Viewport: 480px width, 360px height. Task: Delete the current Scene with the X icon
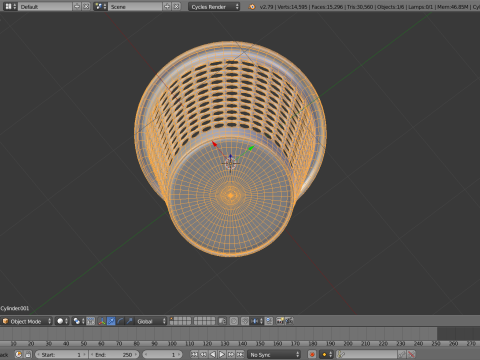(176, 6)
